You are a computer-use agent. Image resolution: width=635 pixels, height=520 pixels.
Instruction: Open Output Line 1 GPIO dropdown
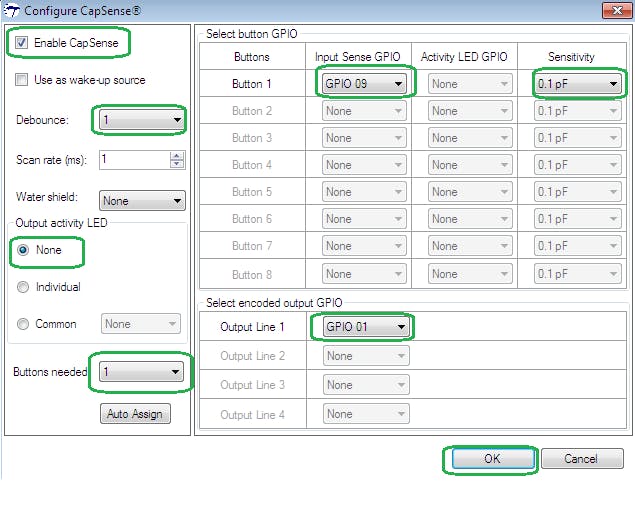point(366,326)
